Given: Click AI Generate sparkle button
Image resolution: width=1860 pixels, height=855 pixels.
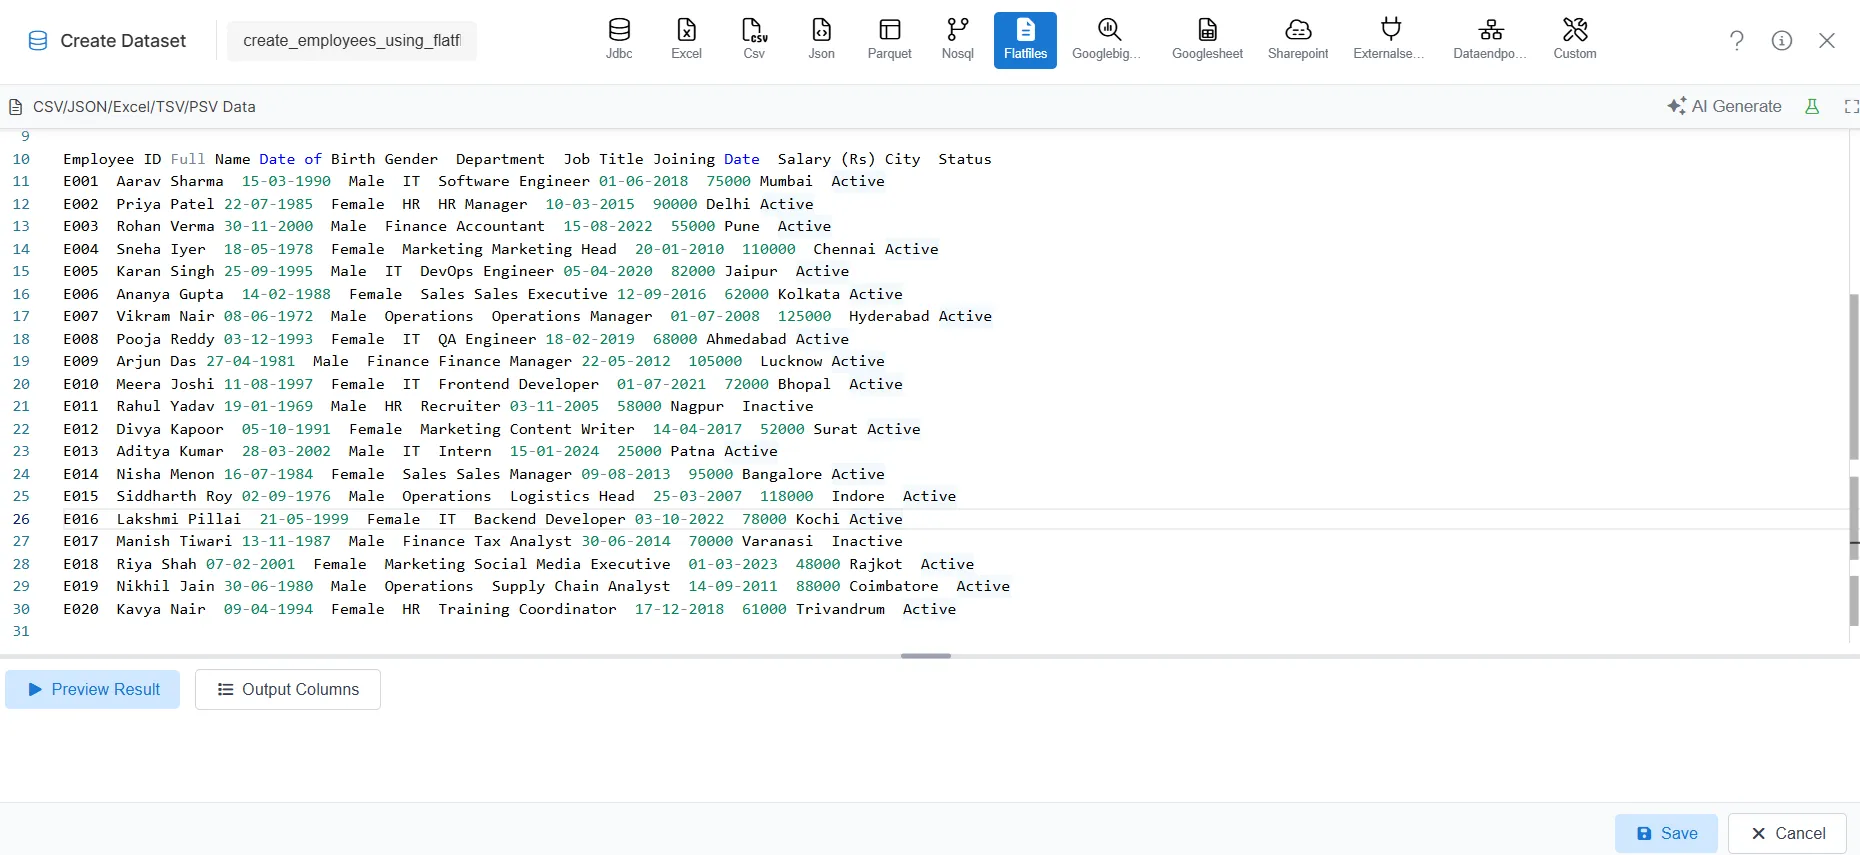Looking at the screenshot, I should click(x=1725, y=106).
